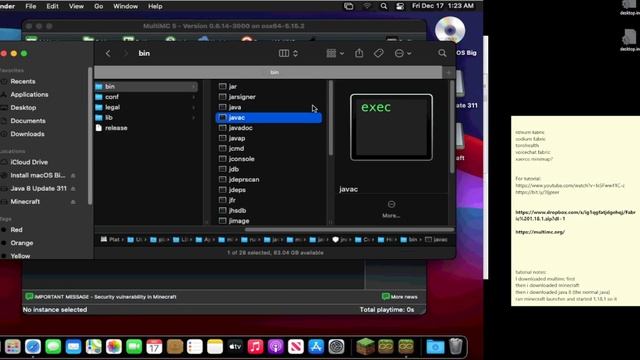The height and width of the screenshot is (360, 640).
Task: Select the Yellow tag in sidebar
Action: pos(20,256)
